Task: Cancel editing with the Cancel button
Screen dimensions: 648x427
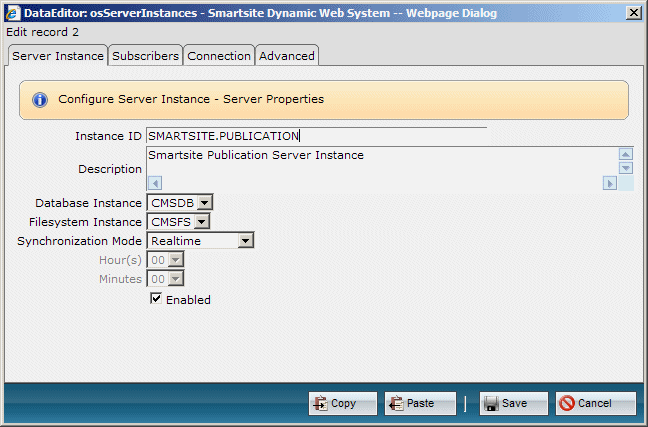Action: coord(596,403)
